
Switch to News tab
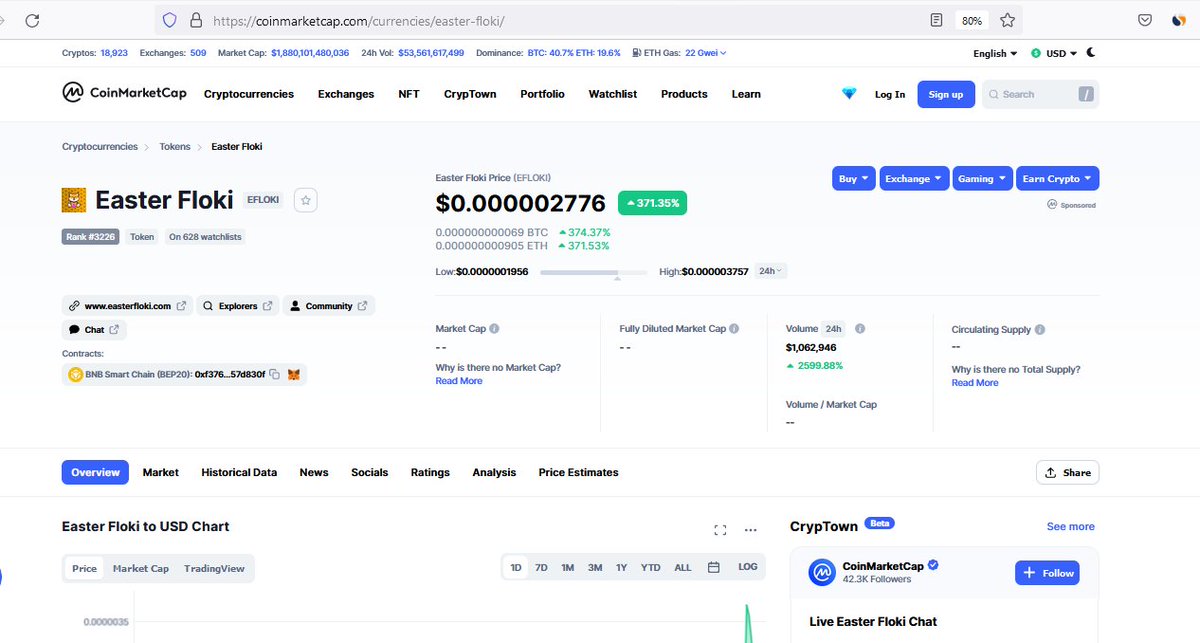click(314, 472)
